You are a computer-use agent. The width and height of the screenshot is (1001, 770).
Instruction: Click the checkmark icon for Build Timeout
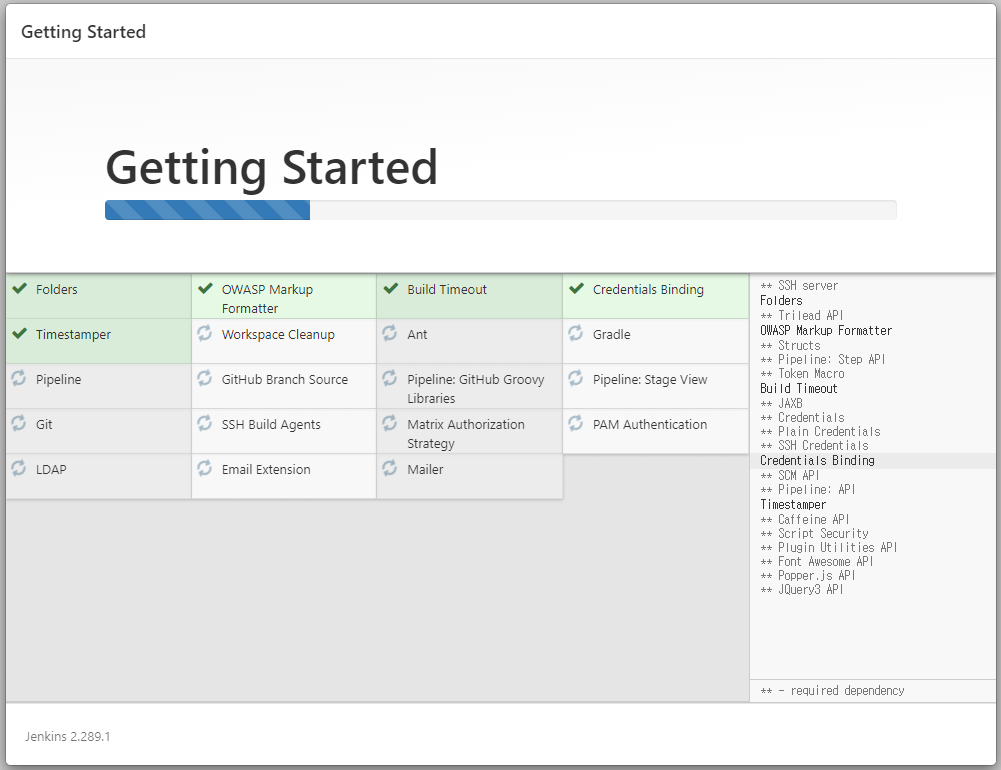tap(391, 289)
